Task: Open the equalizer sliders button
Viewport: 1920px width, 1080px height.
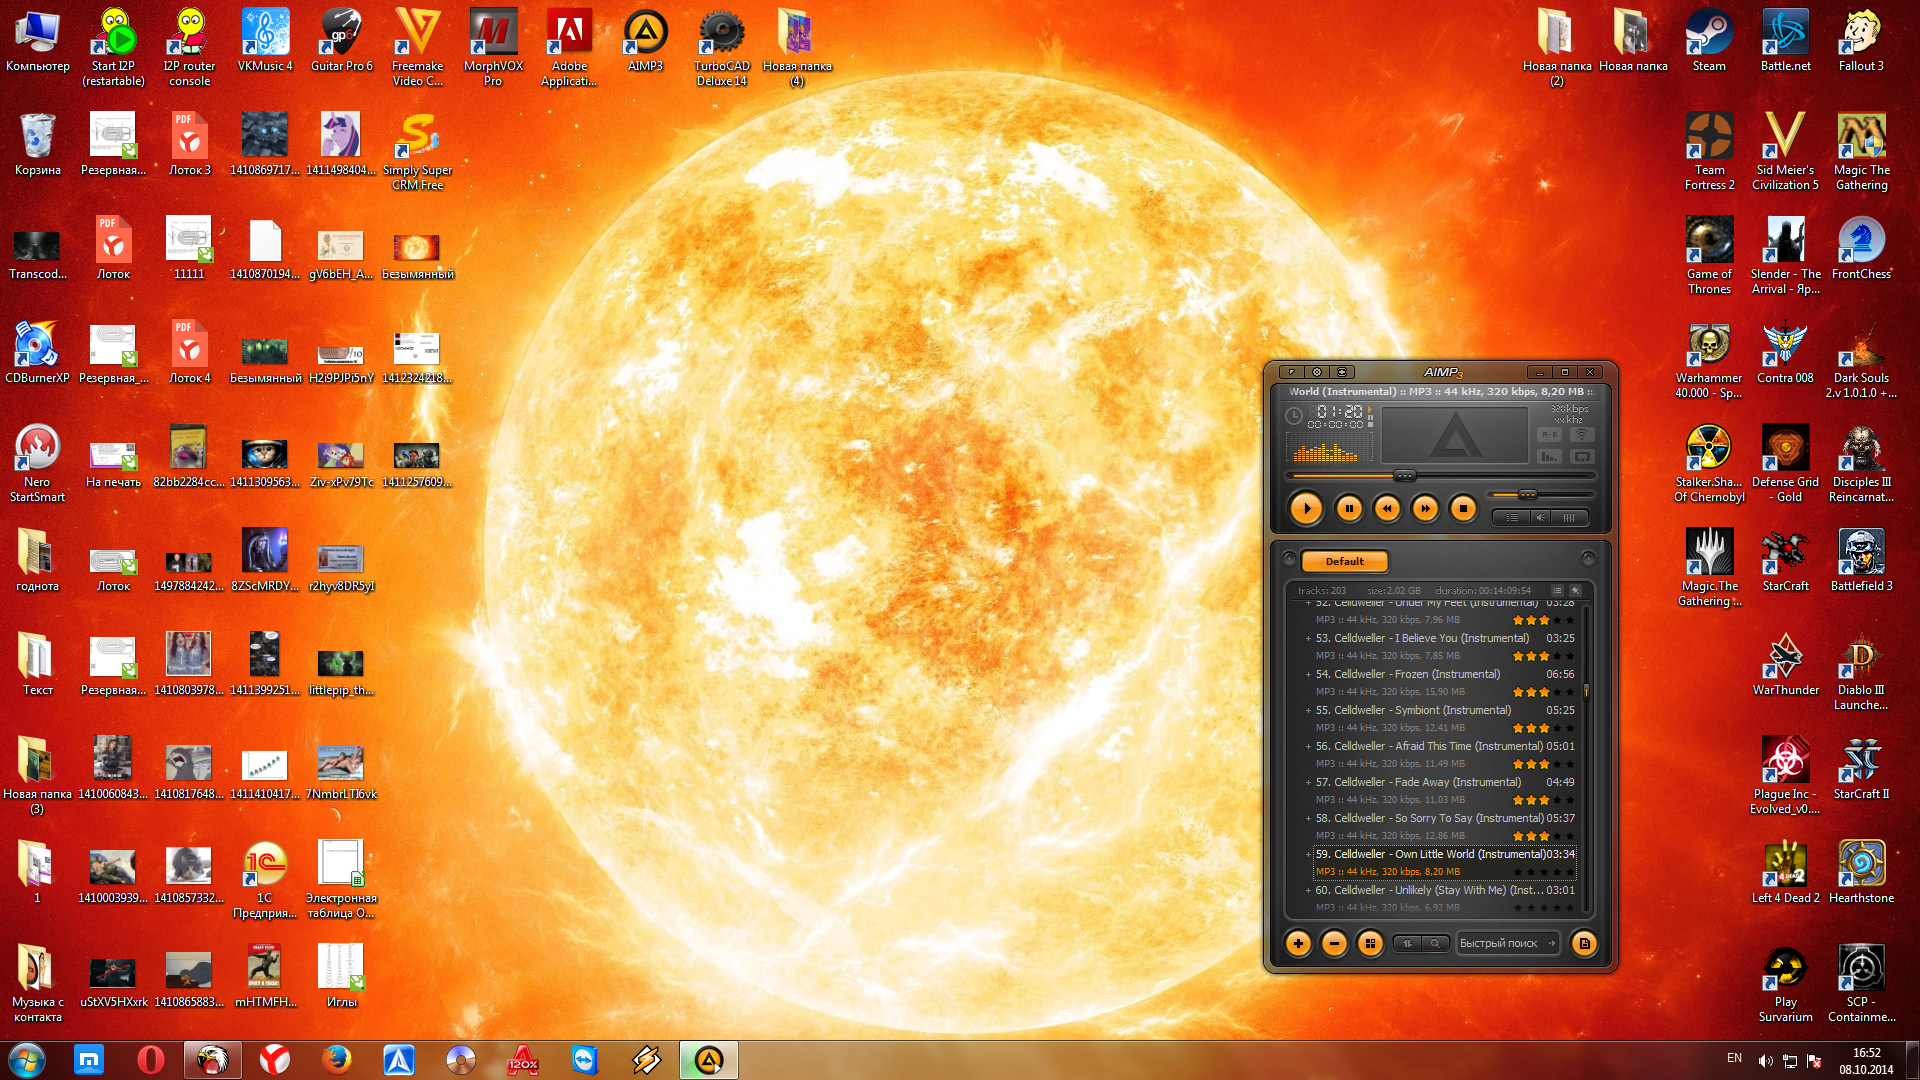Action: click(1569, 518)
